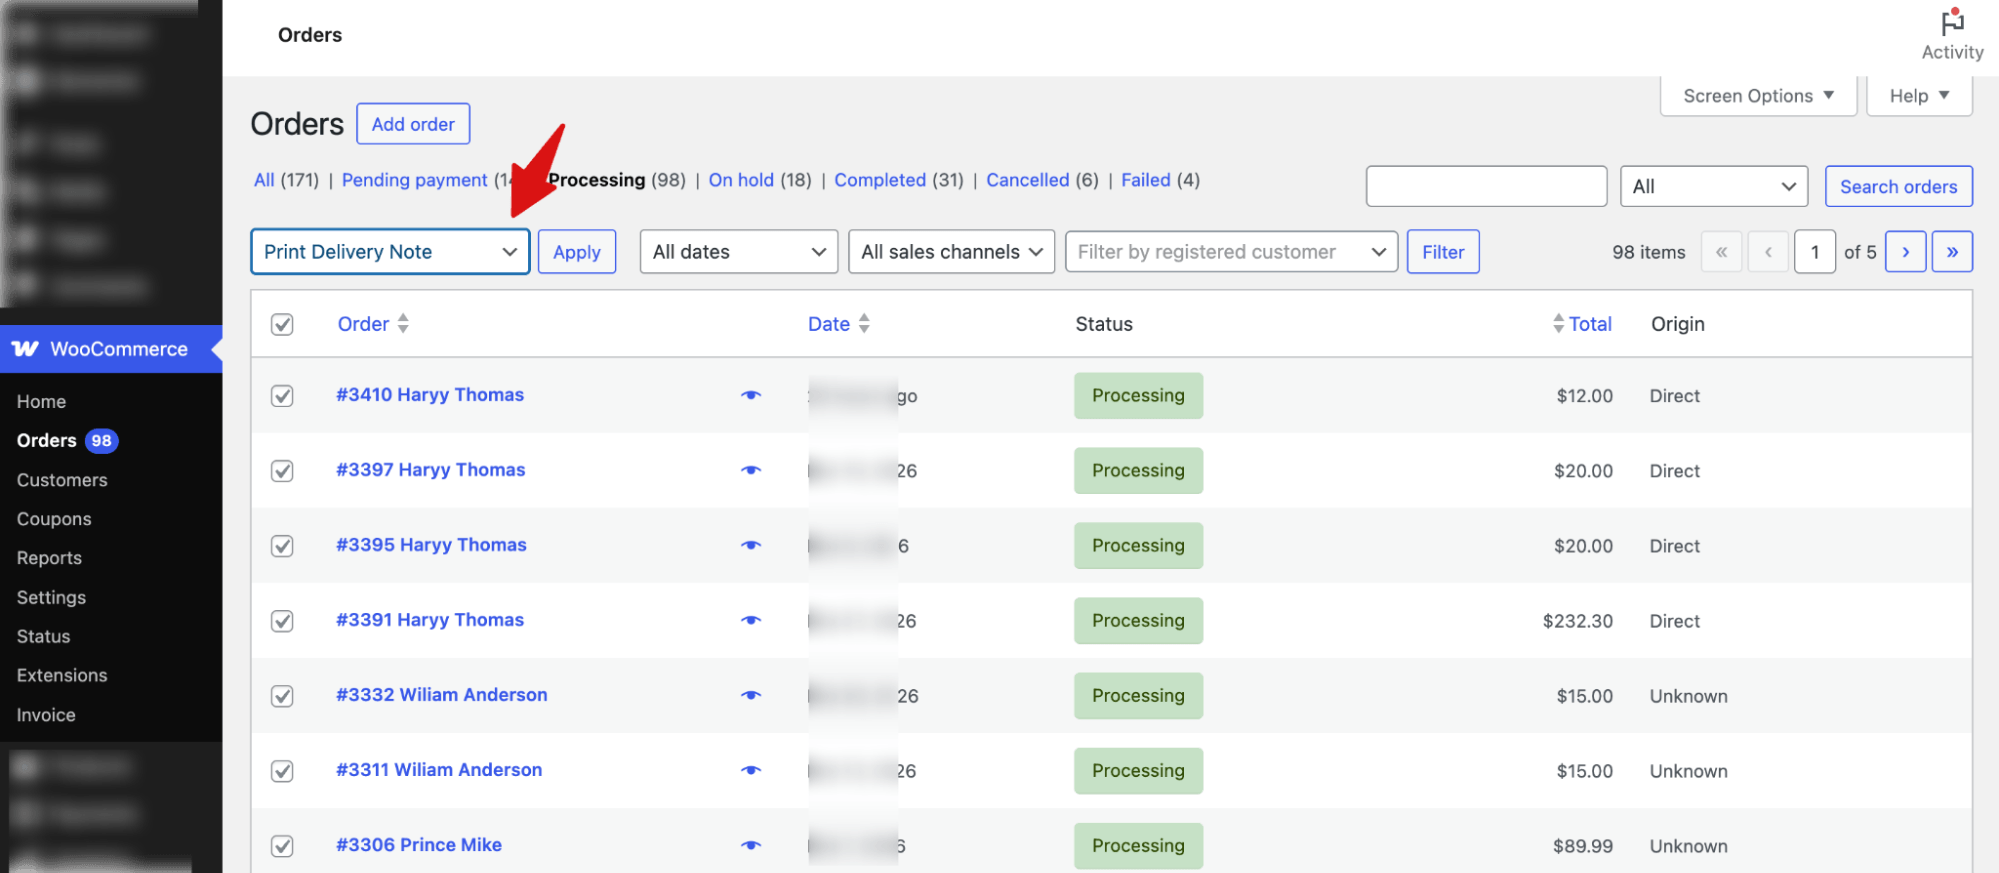Click the Add order button
Screen dimensions: 1999x873
[413, 124]
